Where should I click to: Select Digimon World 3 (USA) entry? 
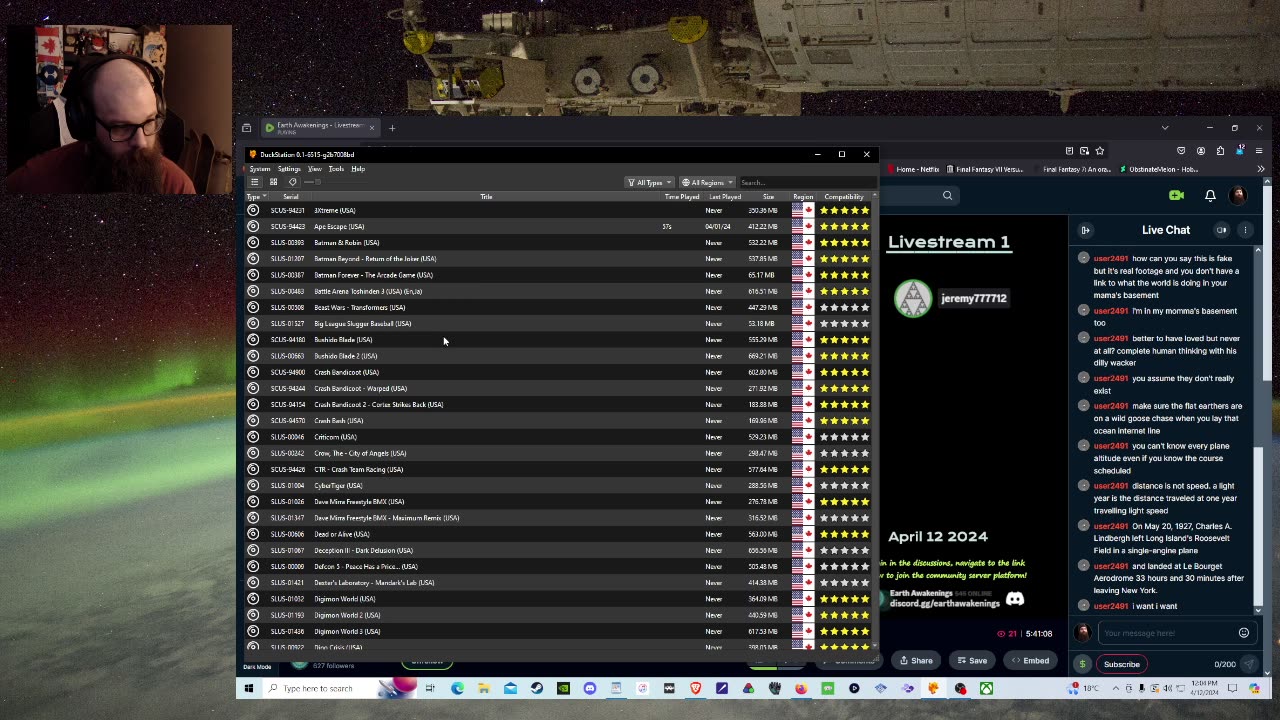[x=560, y=631]
